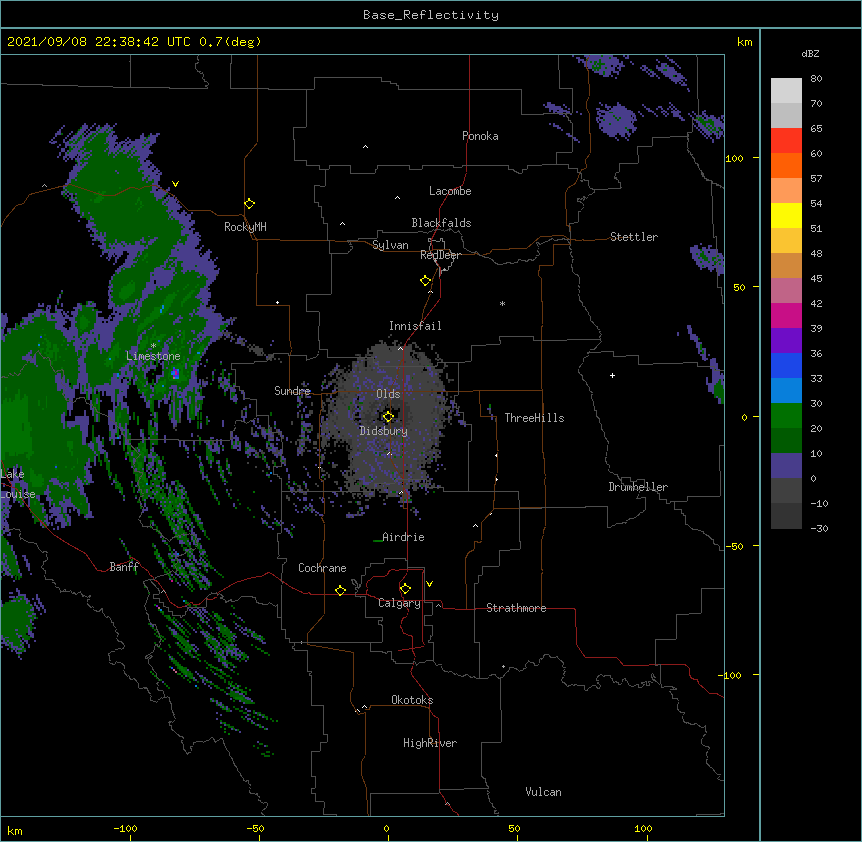Click the Olds label
The width and height of the screenshot is (862, 842).
coord(388,394)
